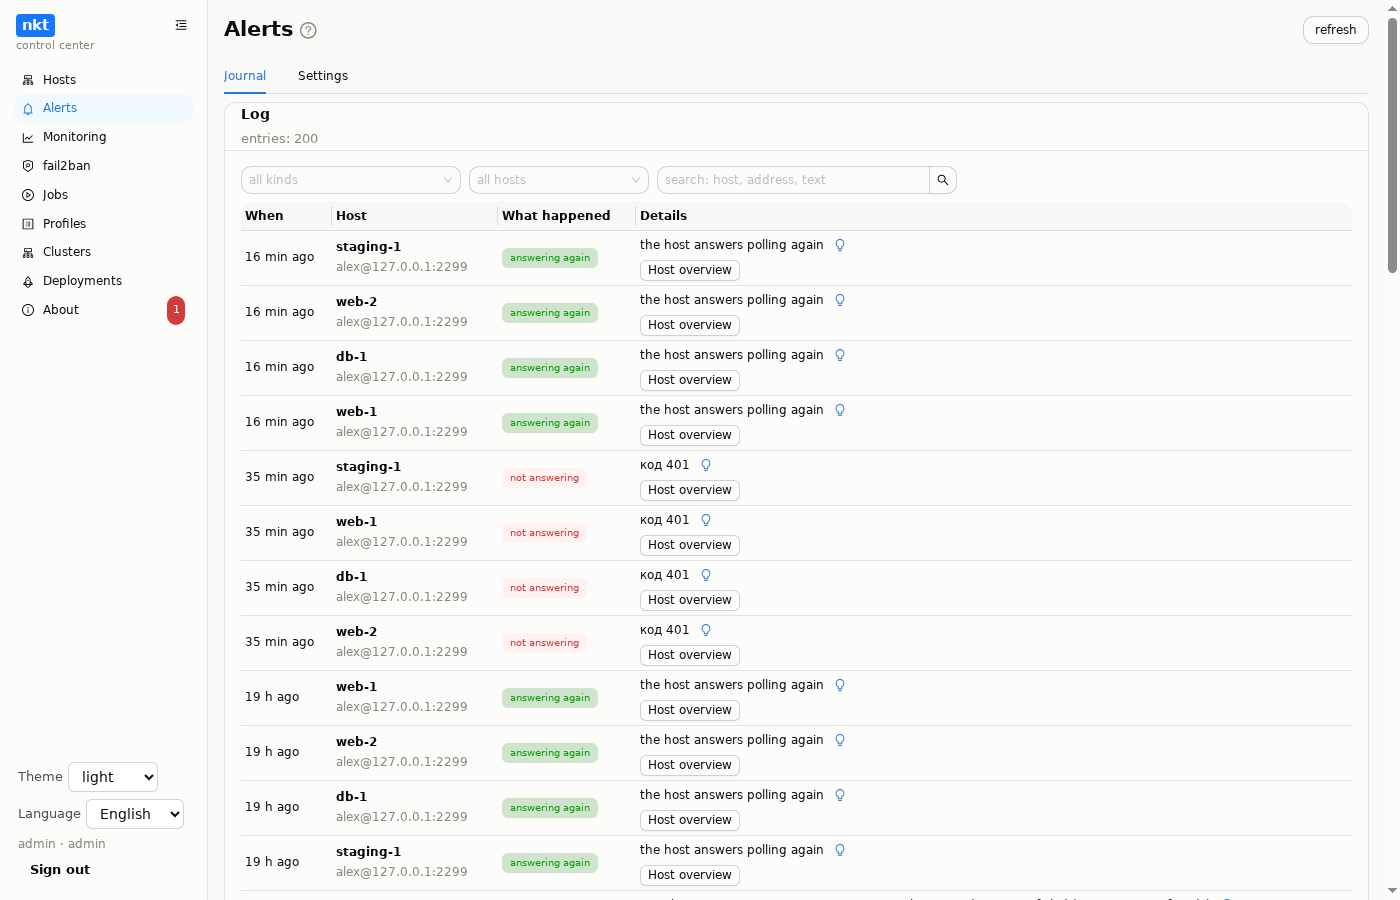The height and width of the screenshot is (900, 1400).
Task: Click lightbulb next to staging-1 код 401
Action: click(706, 465)
